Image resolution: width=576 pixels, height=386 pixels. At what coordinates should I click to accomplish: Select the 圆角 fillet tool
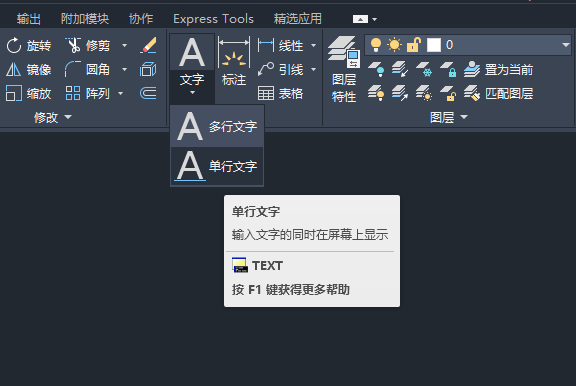click(88, 69)
